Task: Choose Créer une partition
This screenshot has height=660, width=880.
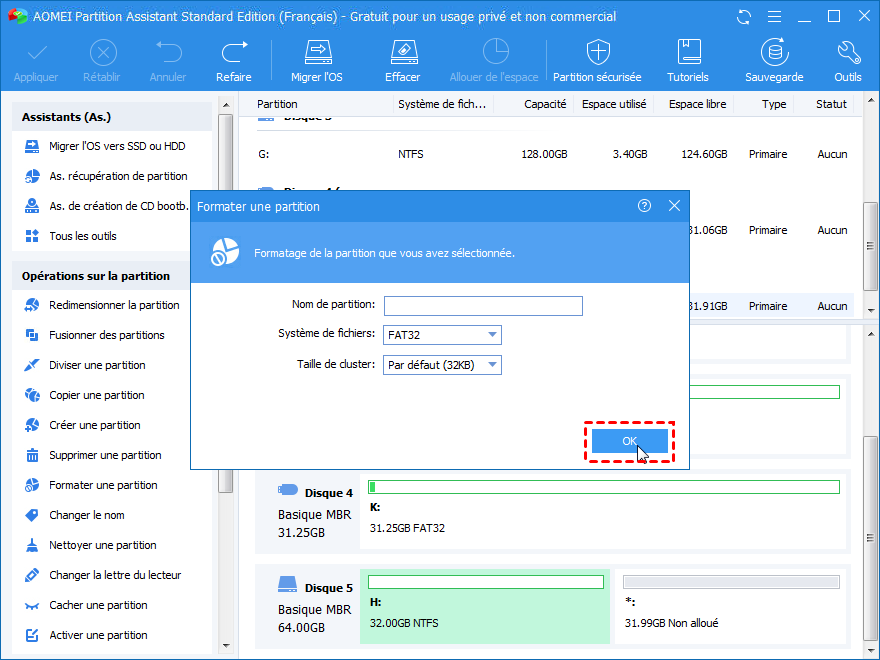Action: [82, 425]
